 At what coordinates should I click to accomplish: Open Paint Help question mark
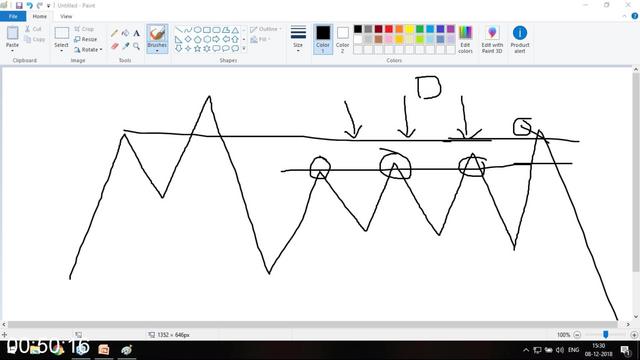[x=635, y=16]
